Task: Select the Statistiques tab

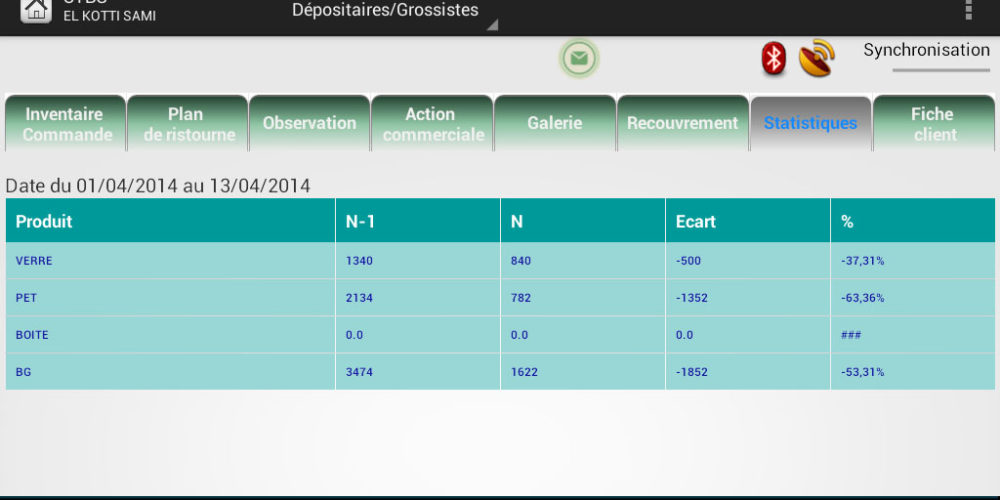Action: 810,124
